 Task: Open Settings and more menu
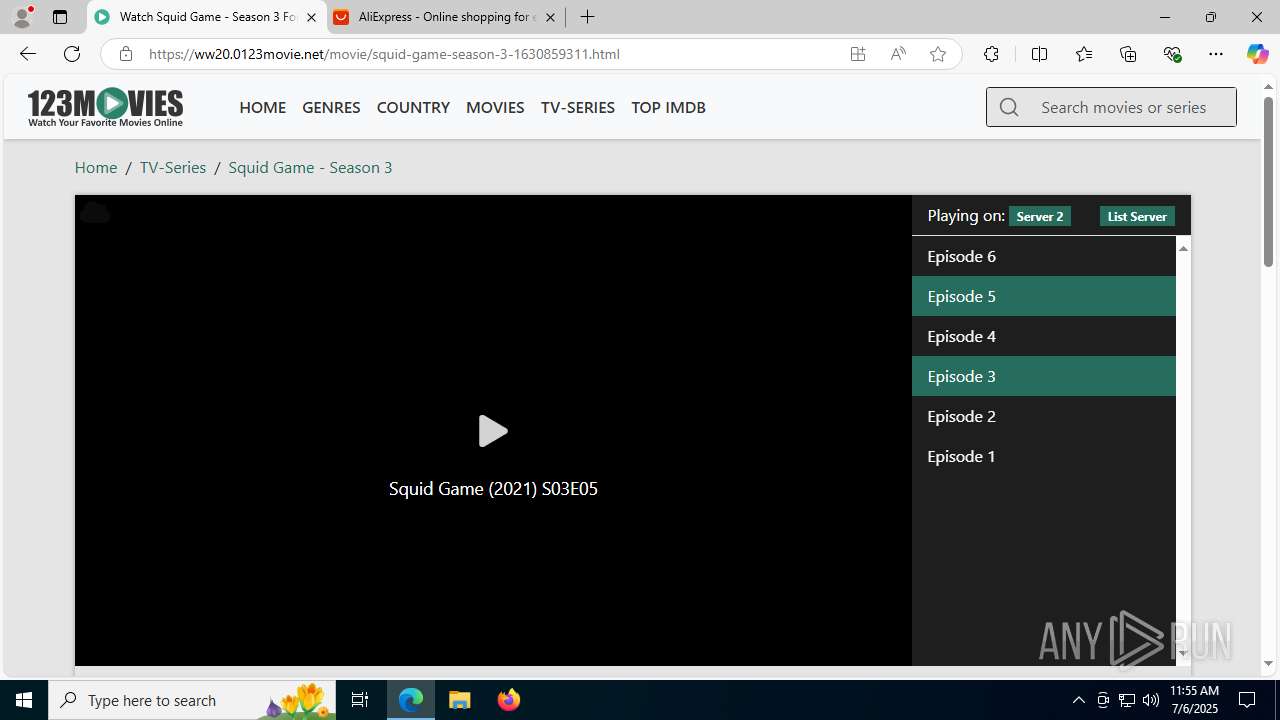click(1216, 54)
